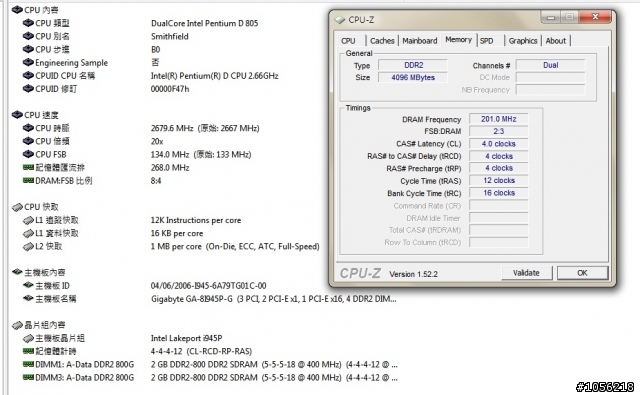This screenshot has height=395, width=640.
Task: Switch to the SPD tab in CPU-Z
Action: point(487,41)
